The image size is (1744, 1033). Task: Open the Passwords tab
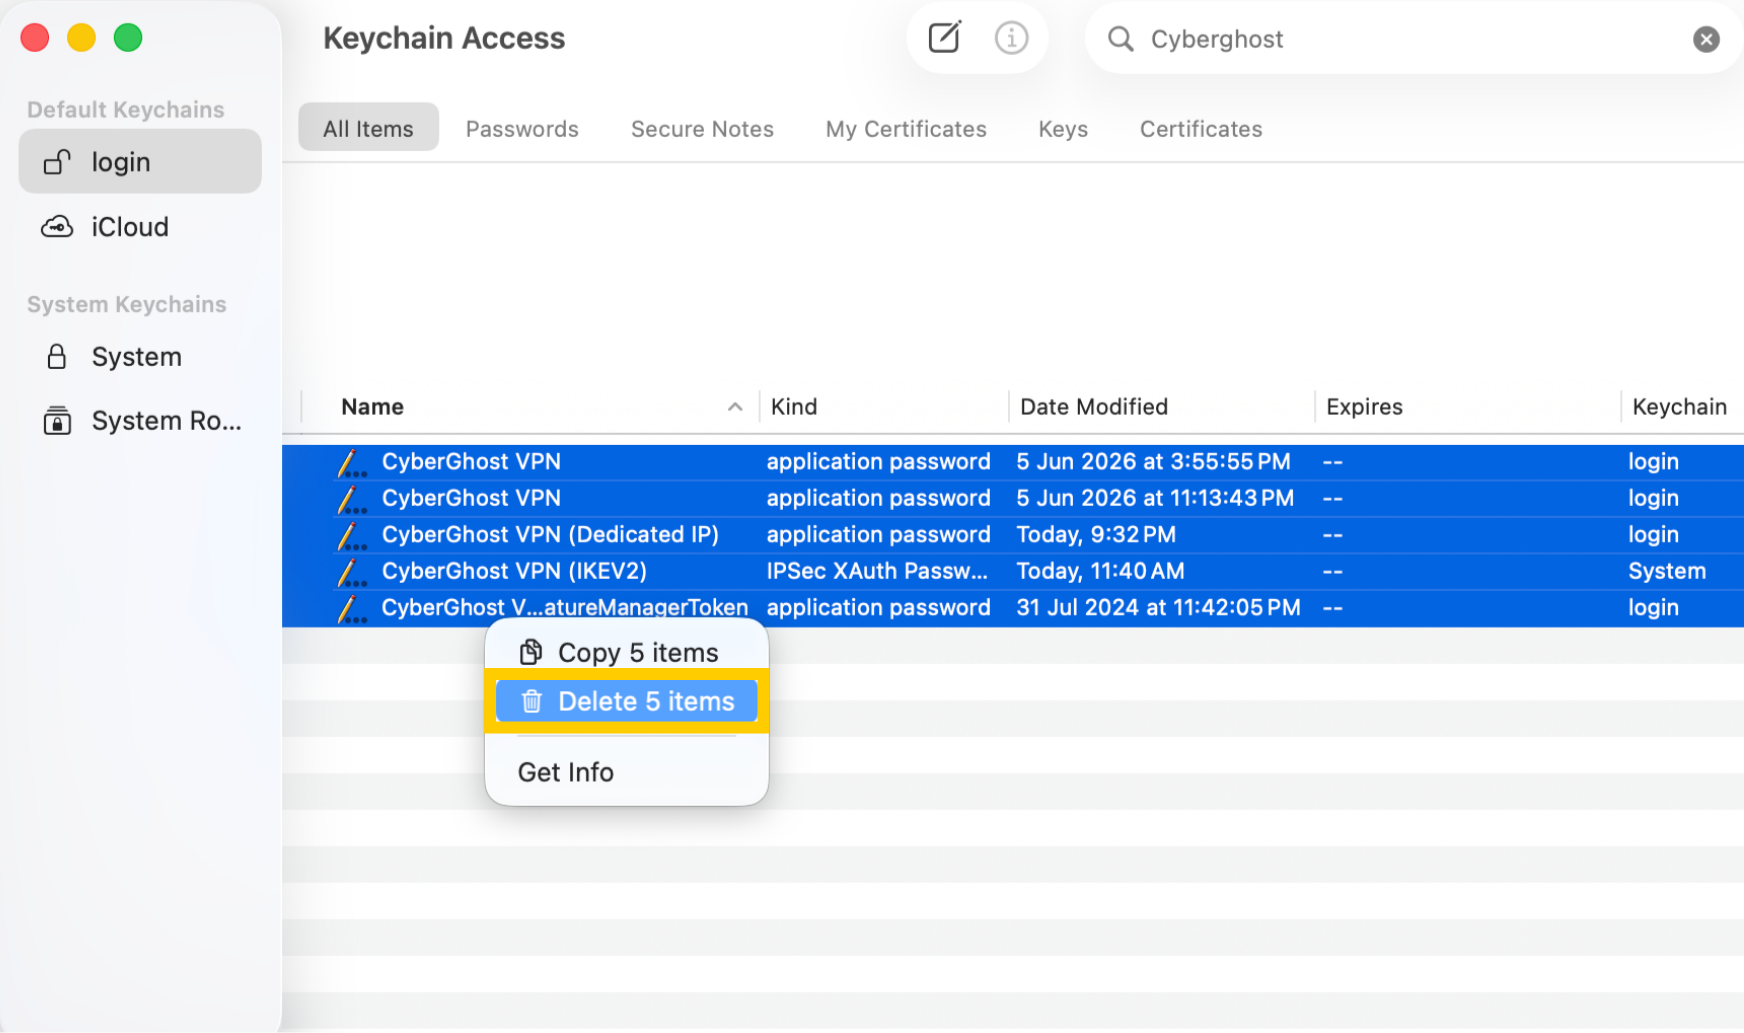tap(522, 129)
